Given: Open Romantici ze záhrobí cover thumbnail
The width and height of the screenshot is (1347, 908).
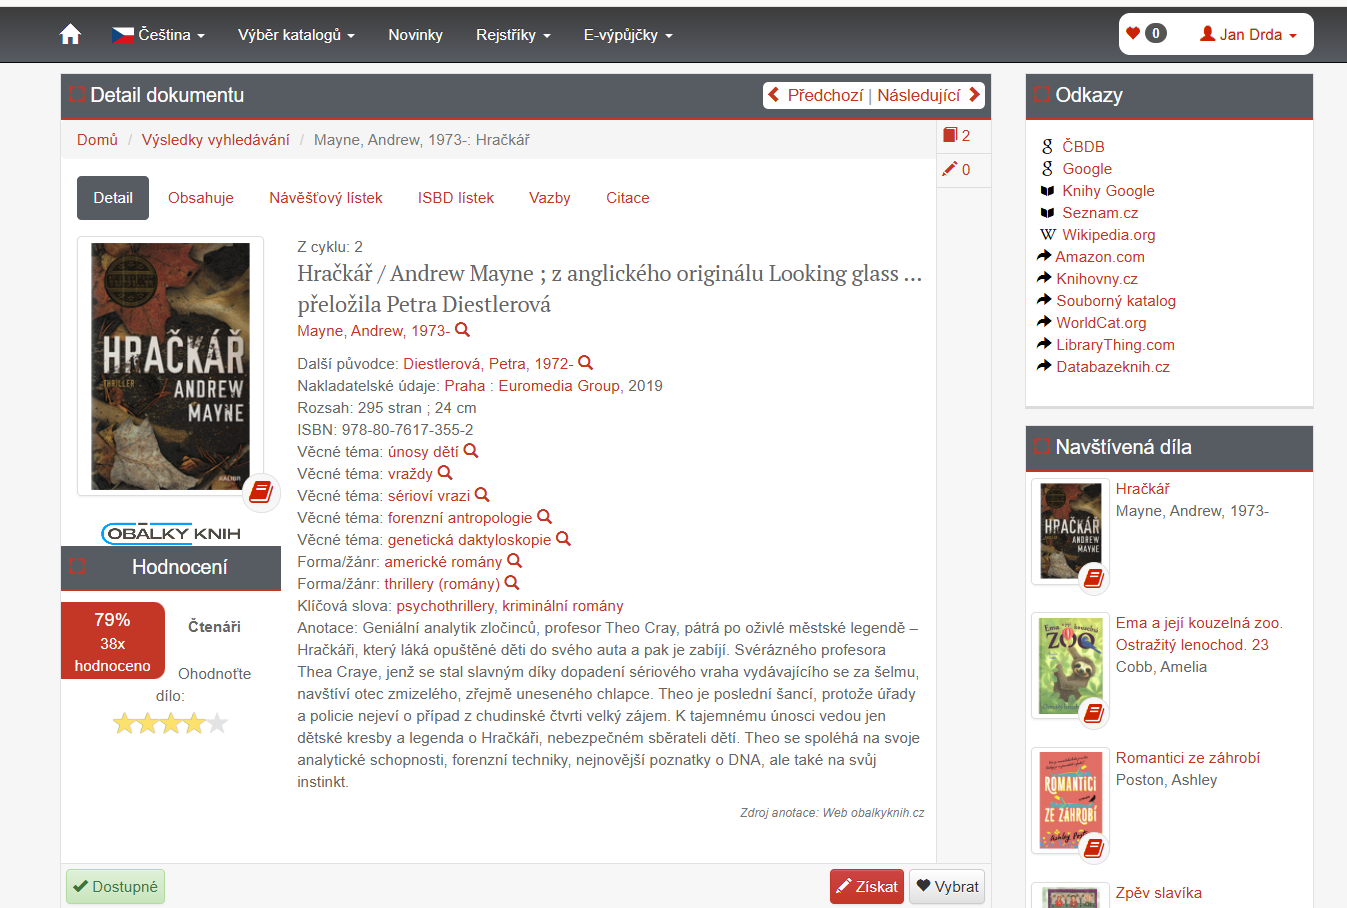Looking at the screenshot, I should 1070,801.
